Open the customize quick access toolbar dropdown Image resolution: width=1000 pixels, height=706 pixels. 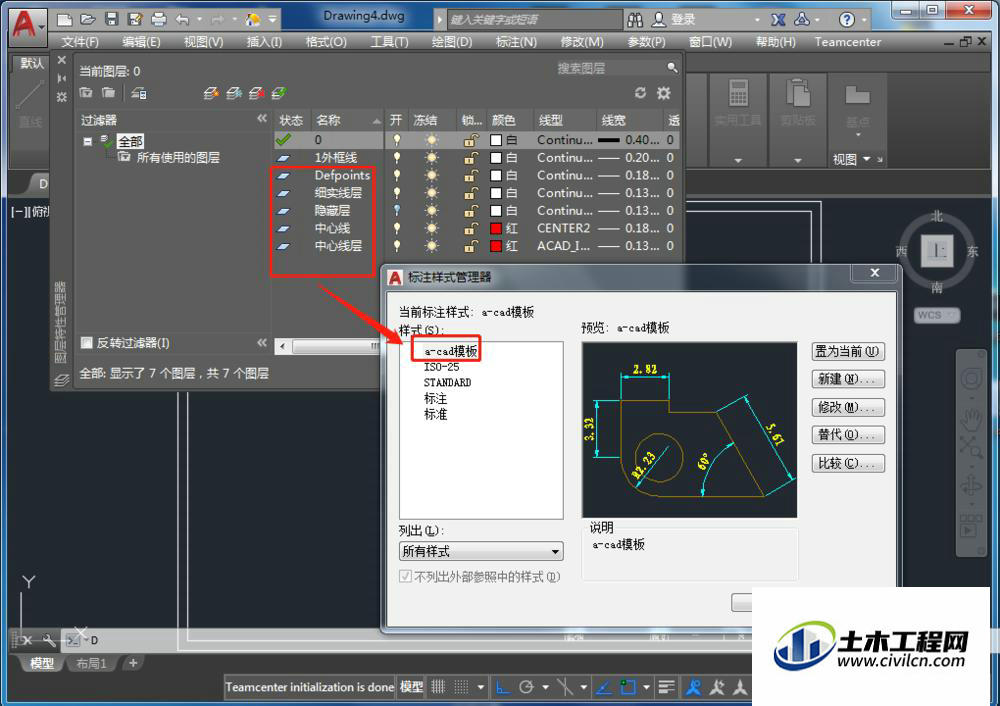click(272, 20)
